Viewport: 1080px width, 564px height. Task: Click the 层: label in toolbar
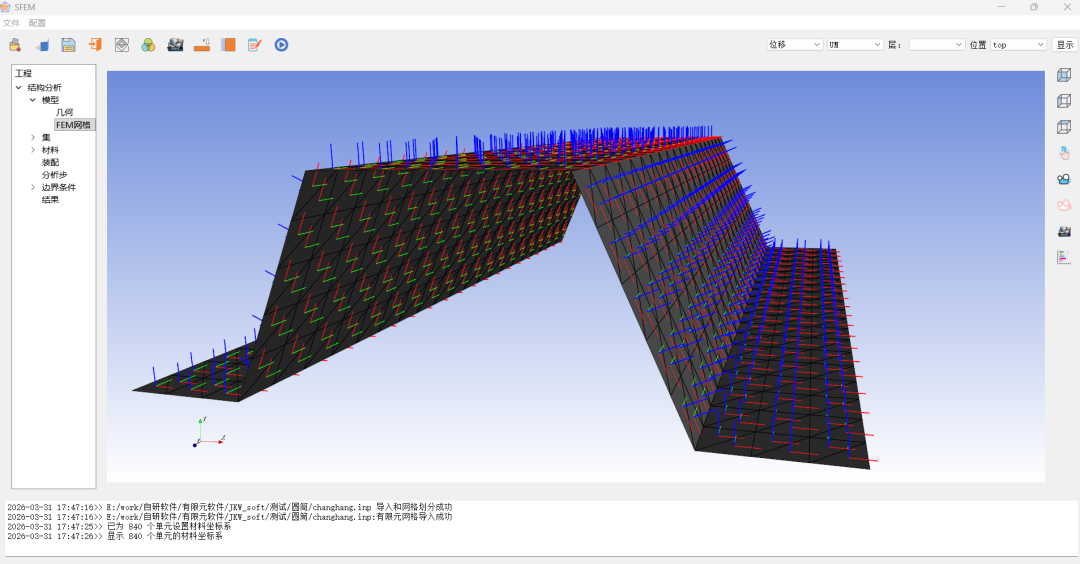(895, 45)
